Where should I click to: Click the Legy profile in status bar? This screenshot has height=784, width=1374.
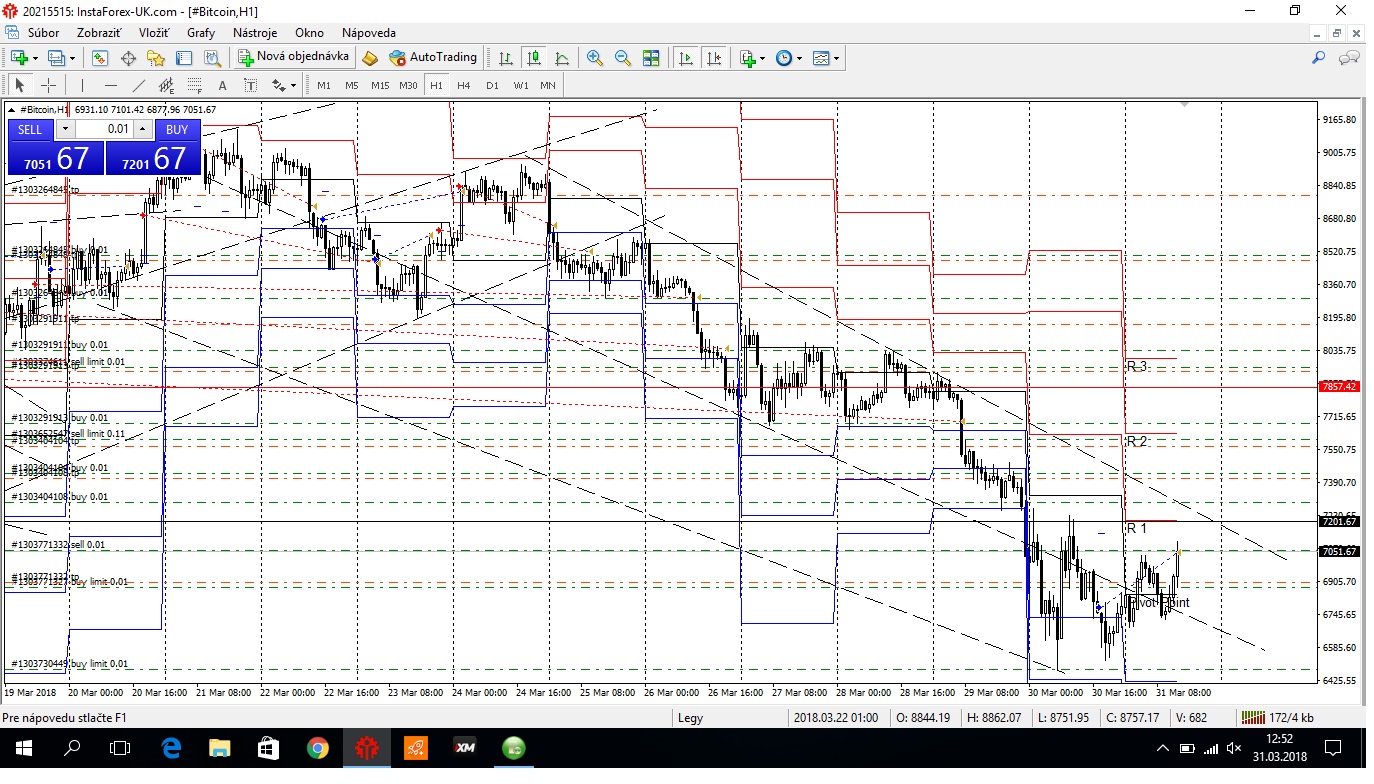[x=690, y=717]
